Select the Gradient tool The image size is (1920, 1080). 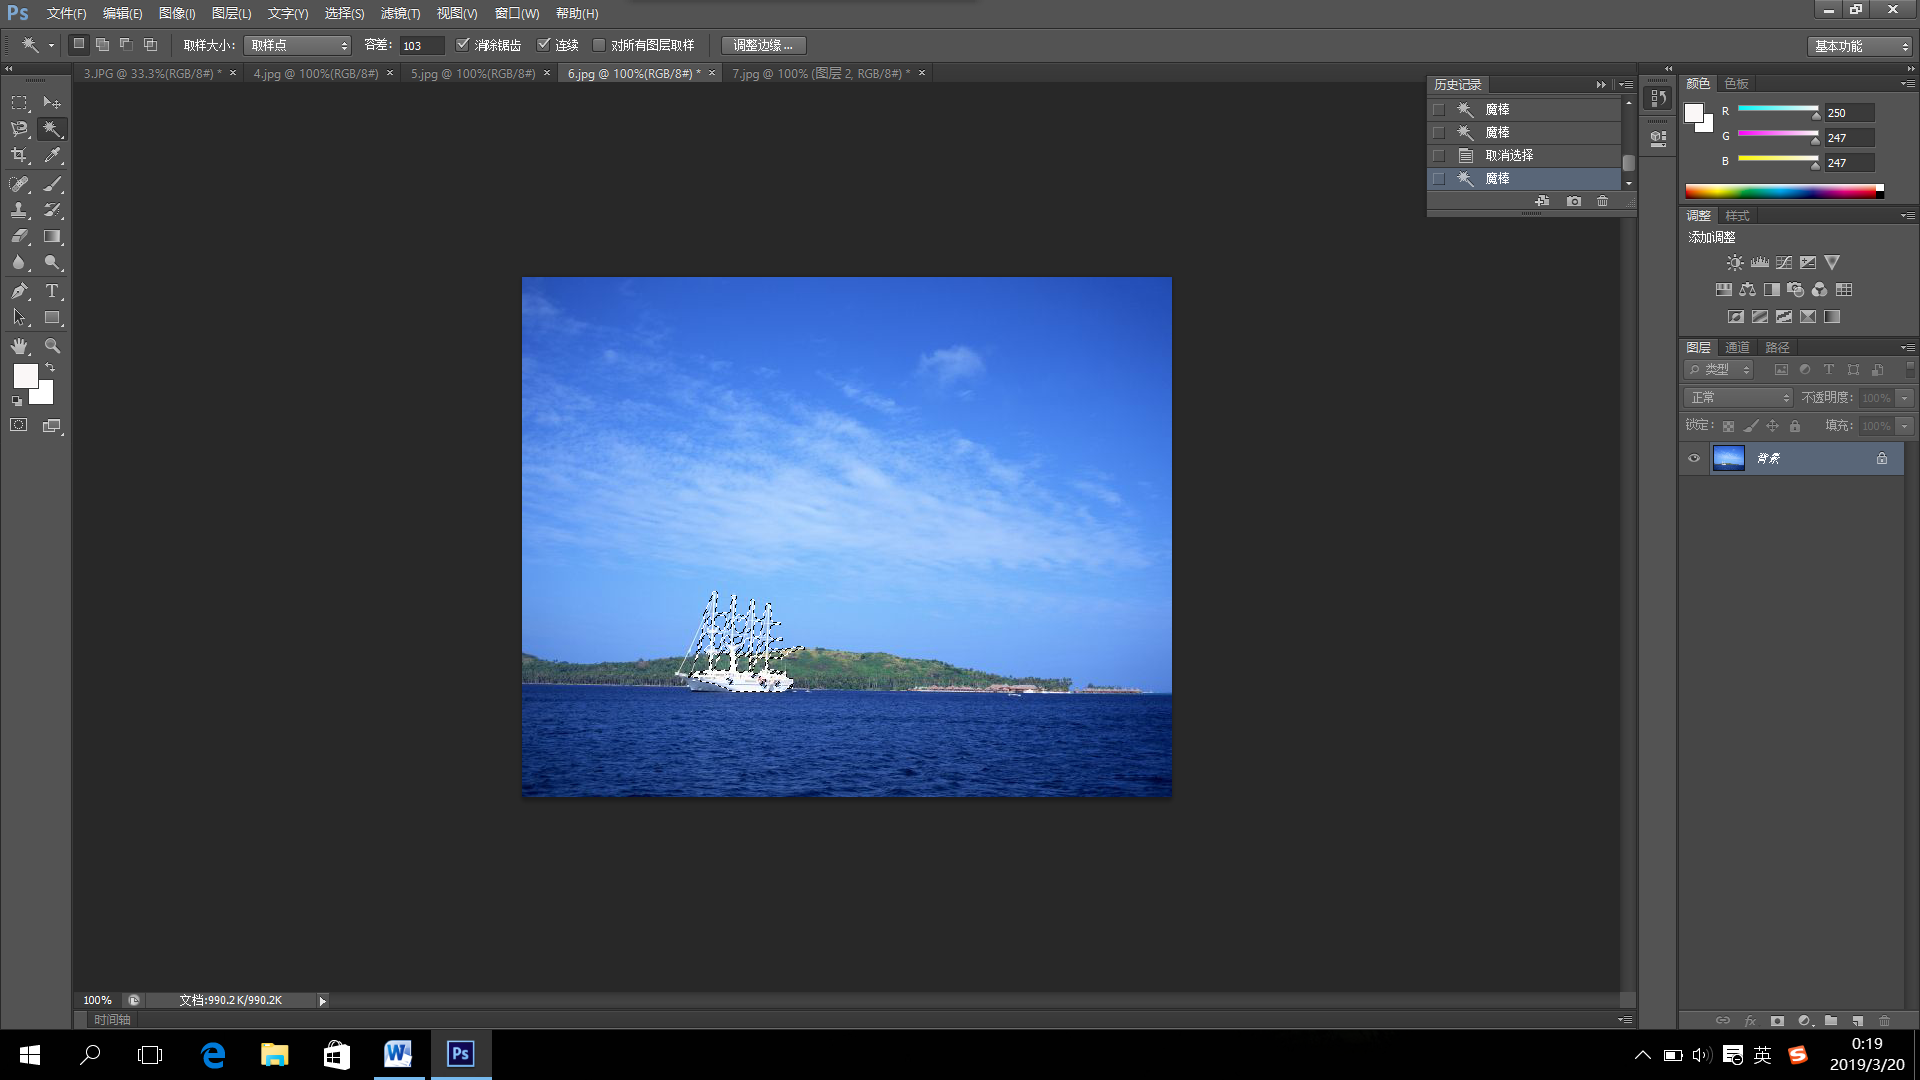click(52, 237)
